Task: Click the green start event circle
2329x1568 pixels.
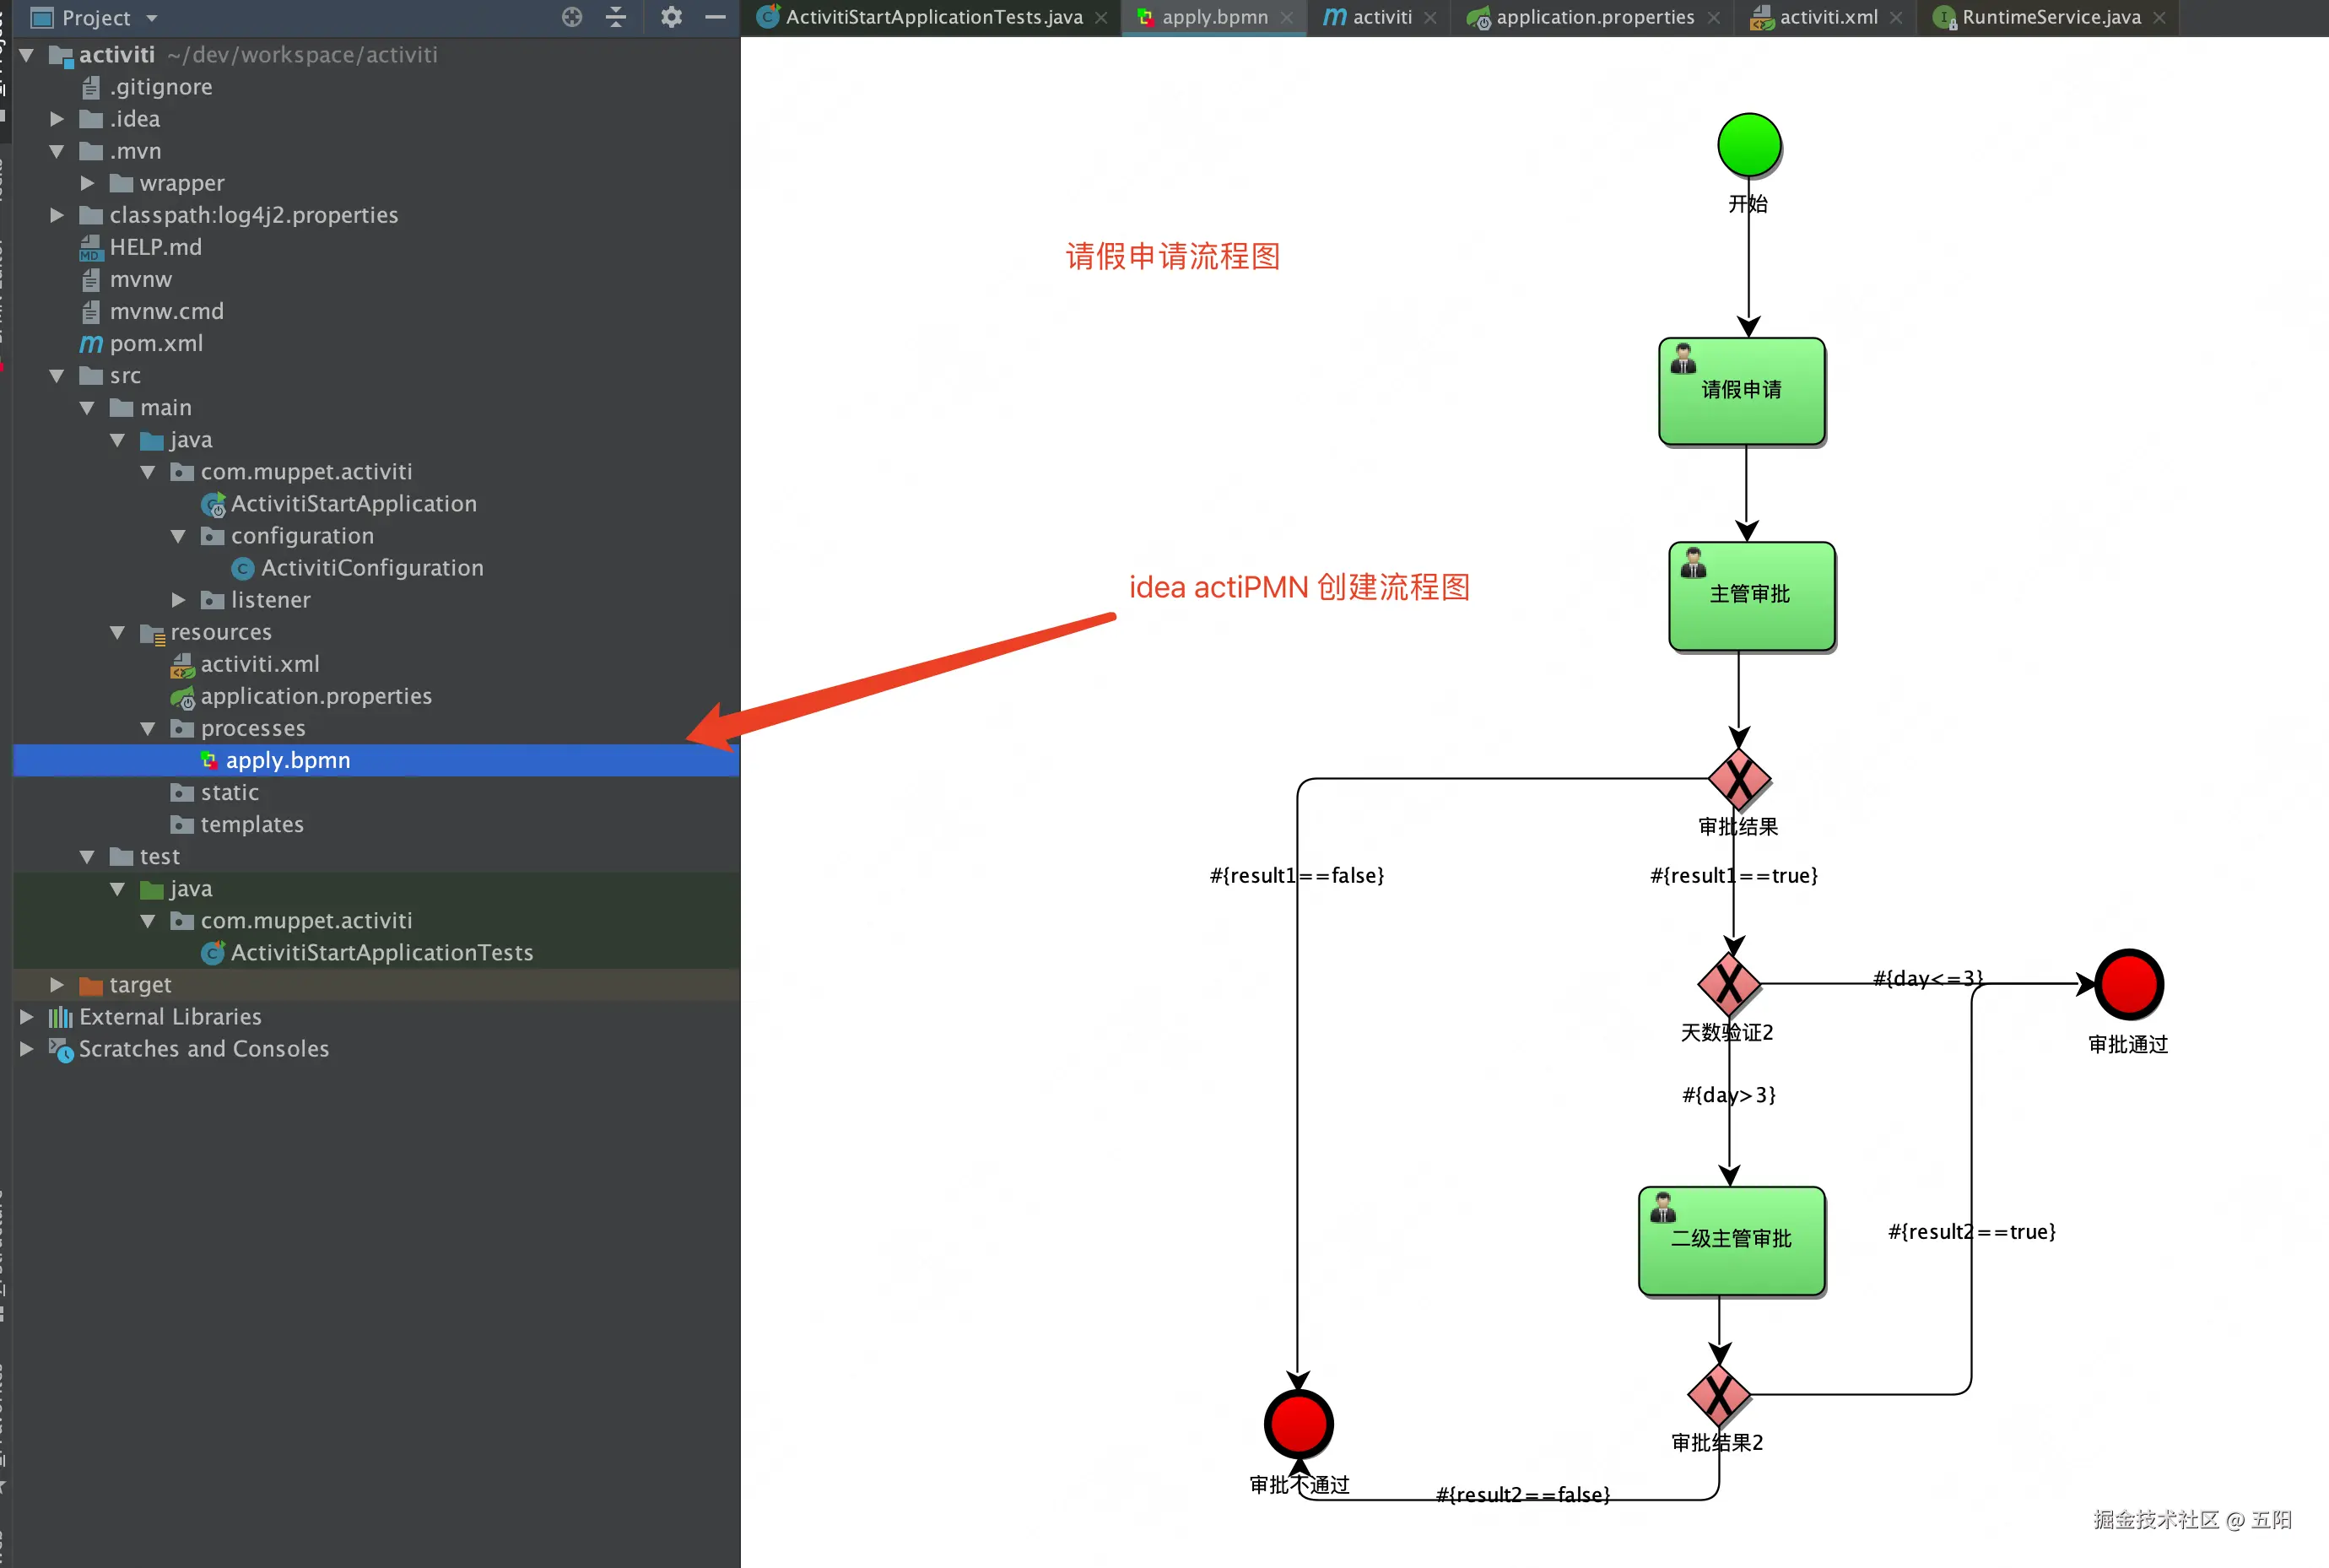Action: coord(1749,145)
